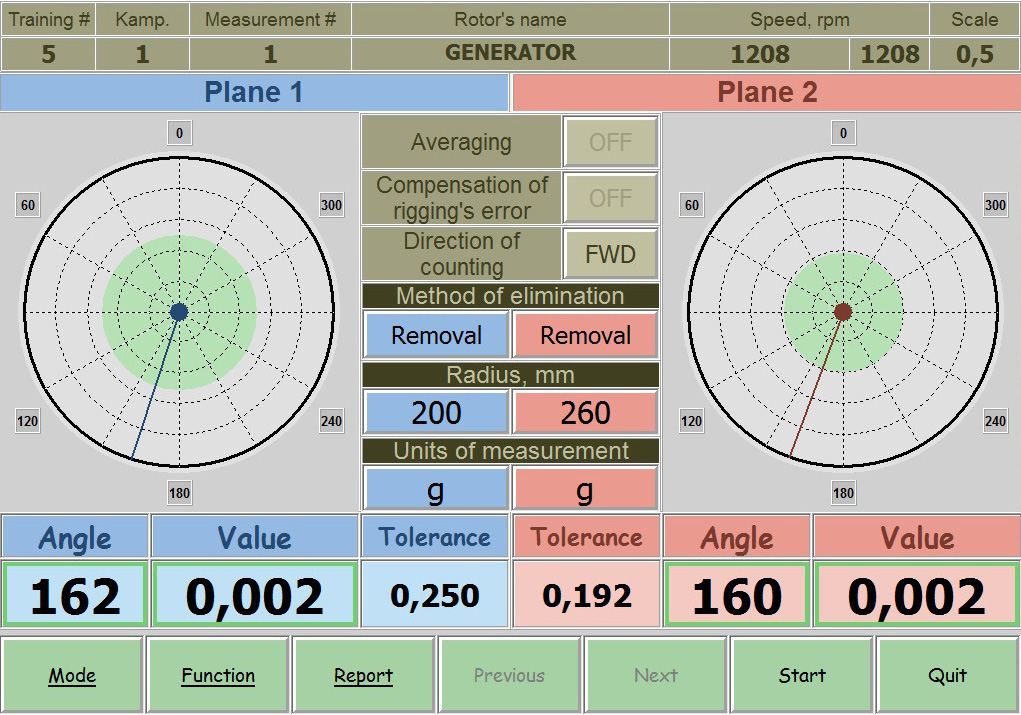This screenshot has width=1021, height=715.
Task: Open the Report menu
Action: tap(363, 675)
